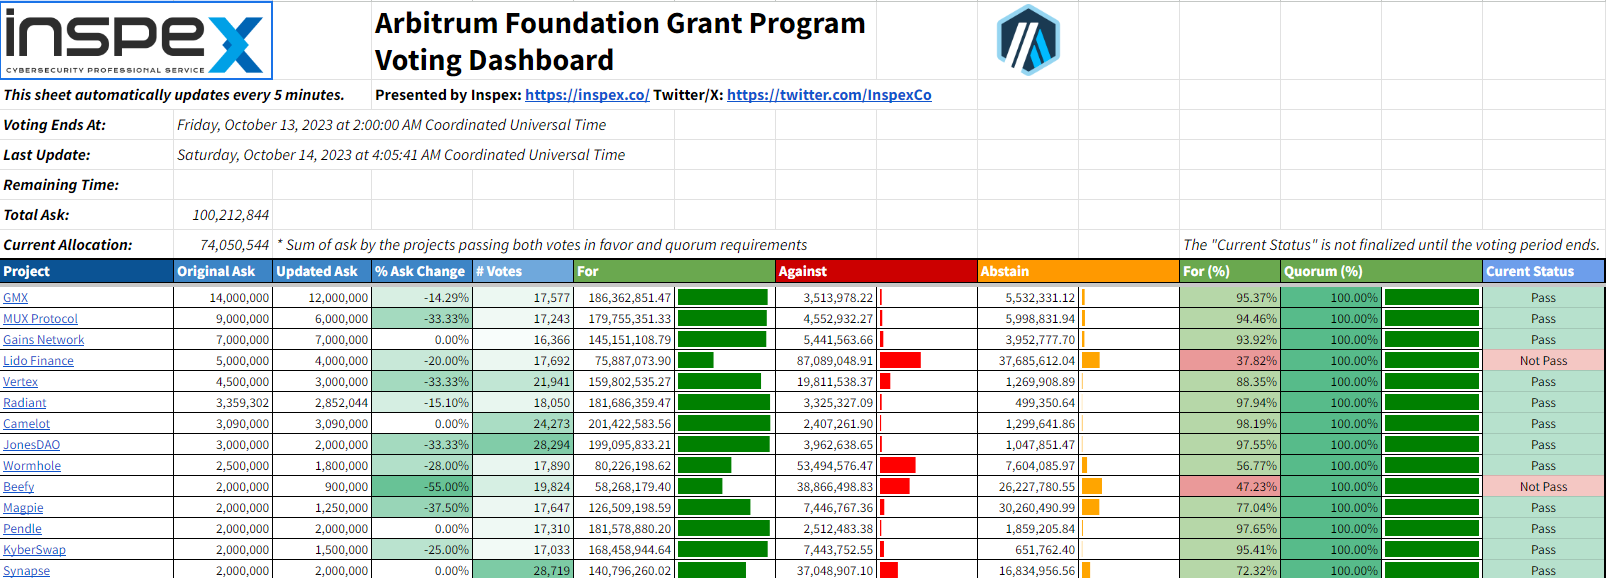
Task: Select the Original Ask column header
Action: pos(223,271)
